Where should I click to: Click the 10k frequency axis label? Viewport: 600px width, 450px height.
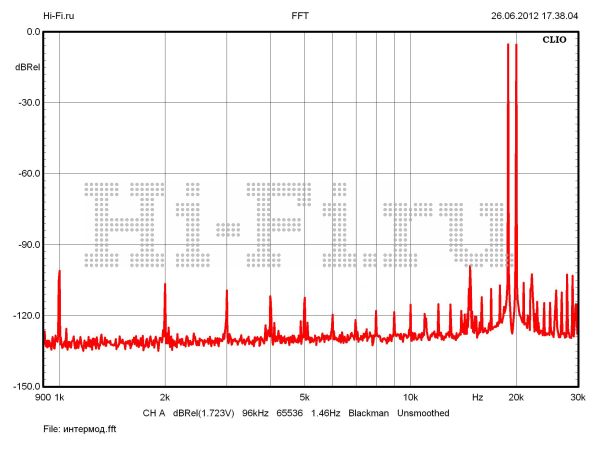(409, 398)
